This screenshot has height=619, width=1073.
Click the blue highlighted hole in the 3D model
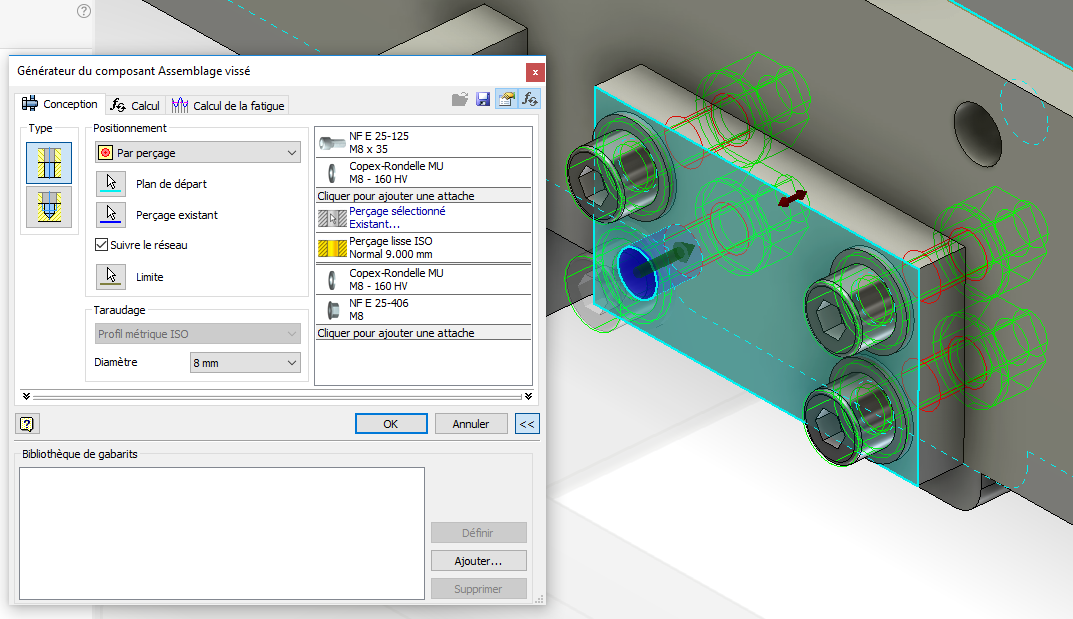pos(635,269)
